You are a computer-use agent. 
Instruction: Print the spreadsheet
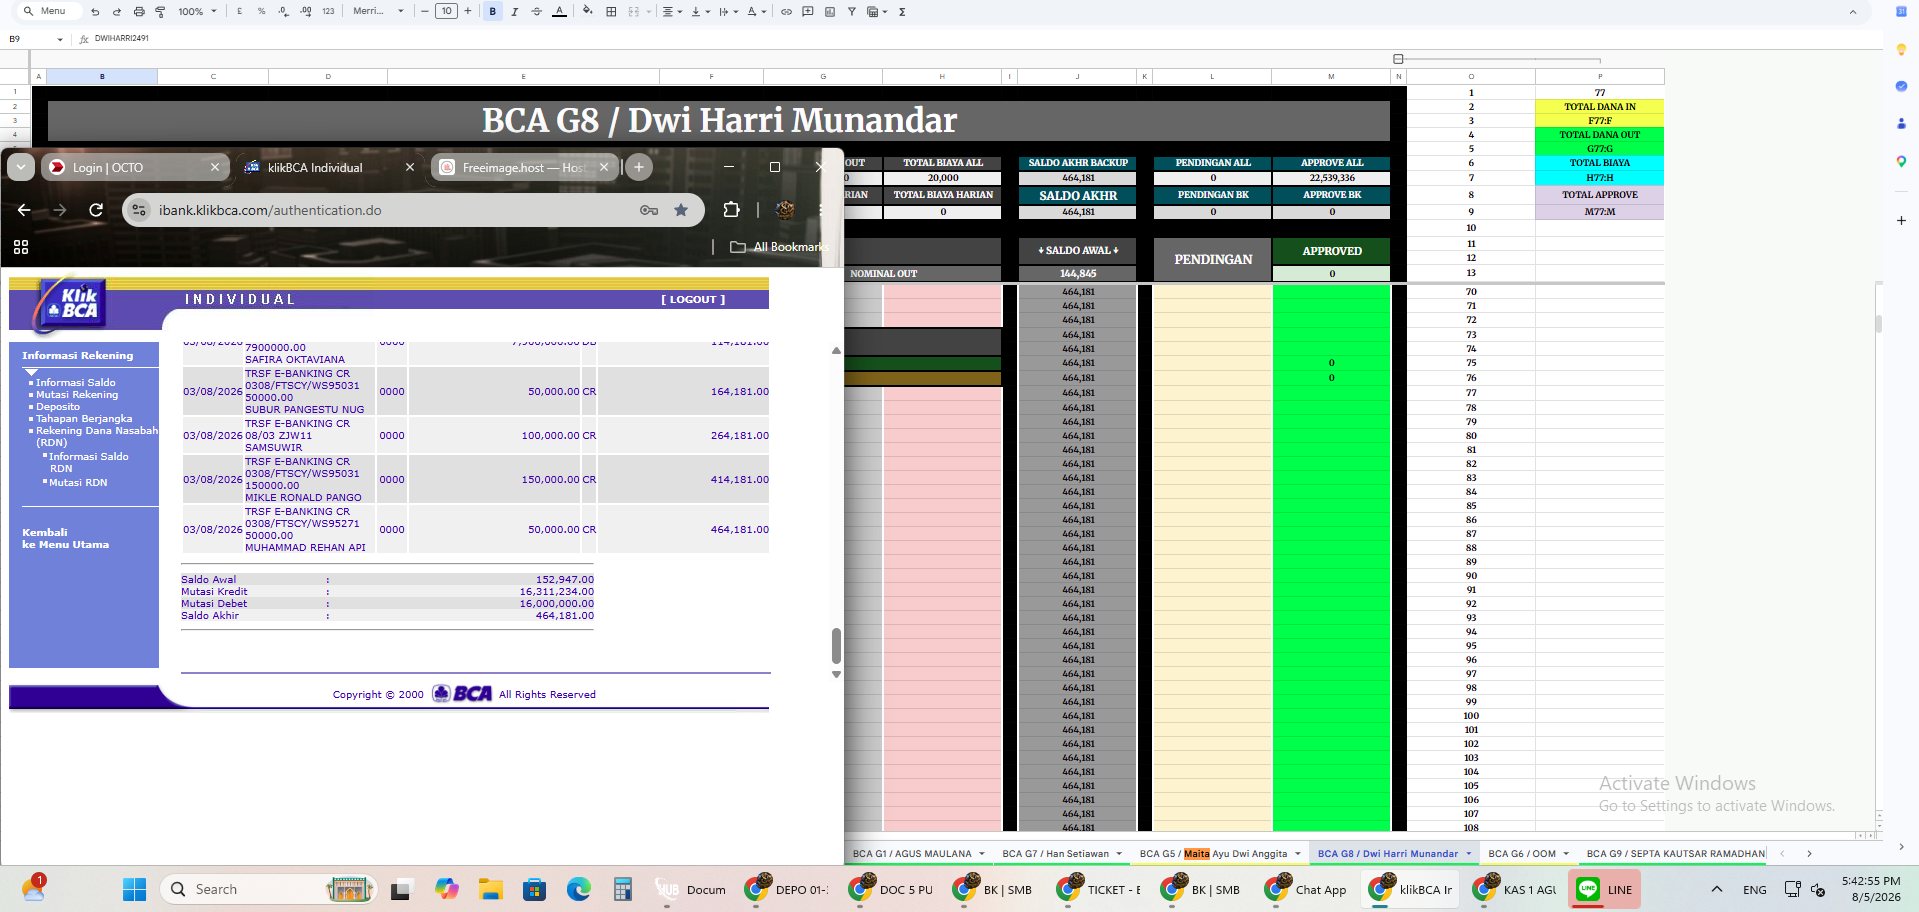139,12
